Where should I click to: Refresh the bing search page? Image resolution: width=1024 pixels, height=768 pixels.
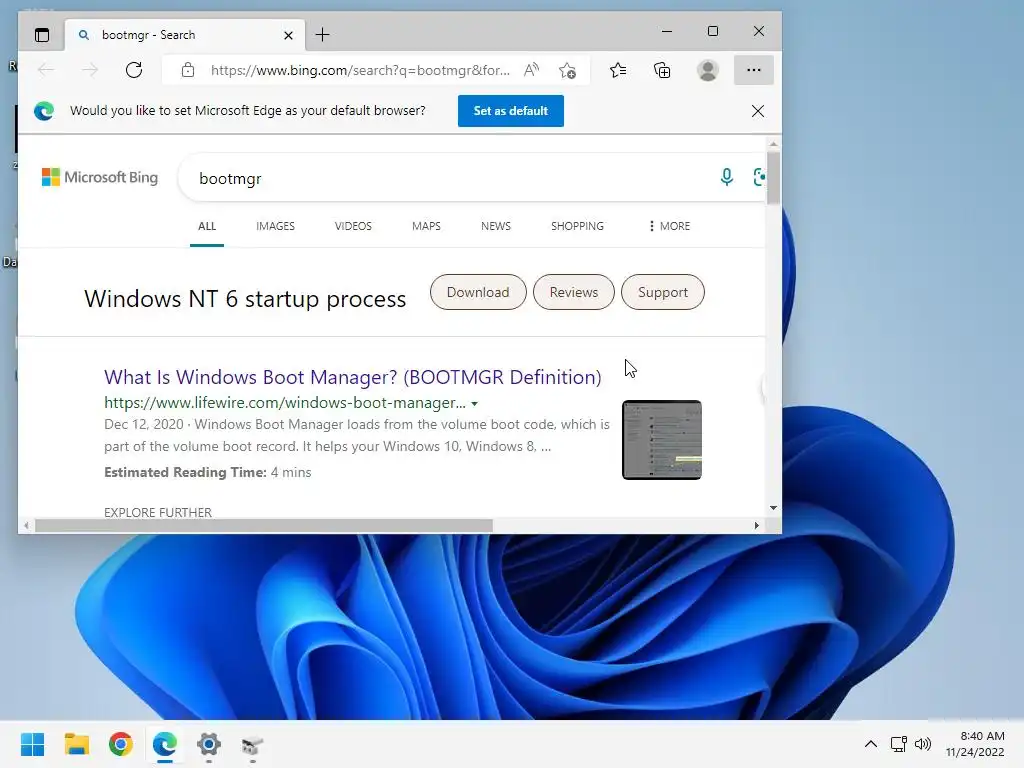pos(134,70)
